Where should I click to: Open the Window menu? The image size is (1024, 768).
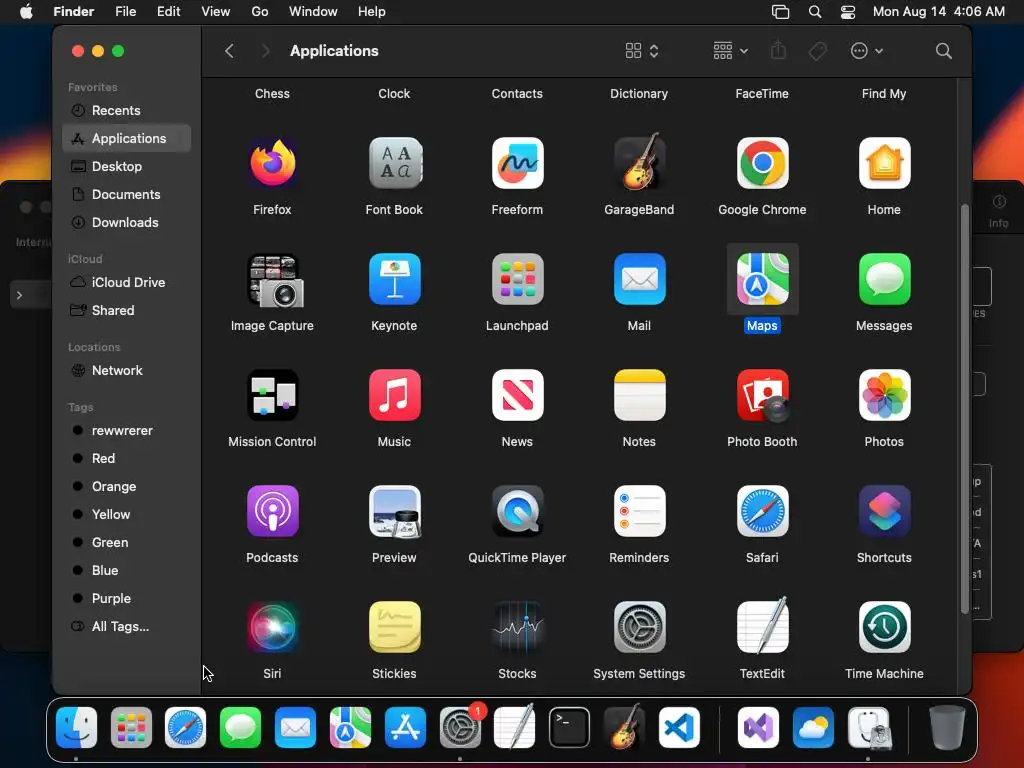(x=313, y=12)
